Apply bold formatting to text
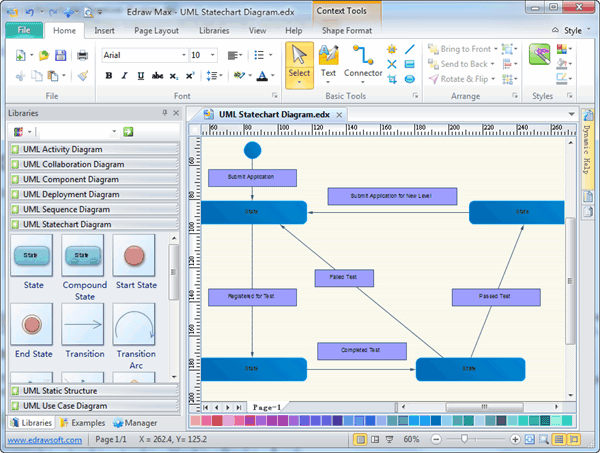The width and height of the screenshot is (600, 453). point(109,75)
